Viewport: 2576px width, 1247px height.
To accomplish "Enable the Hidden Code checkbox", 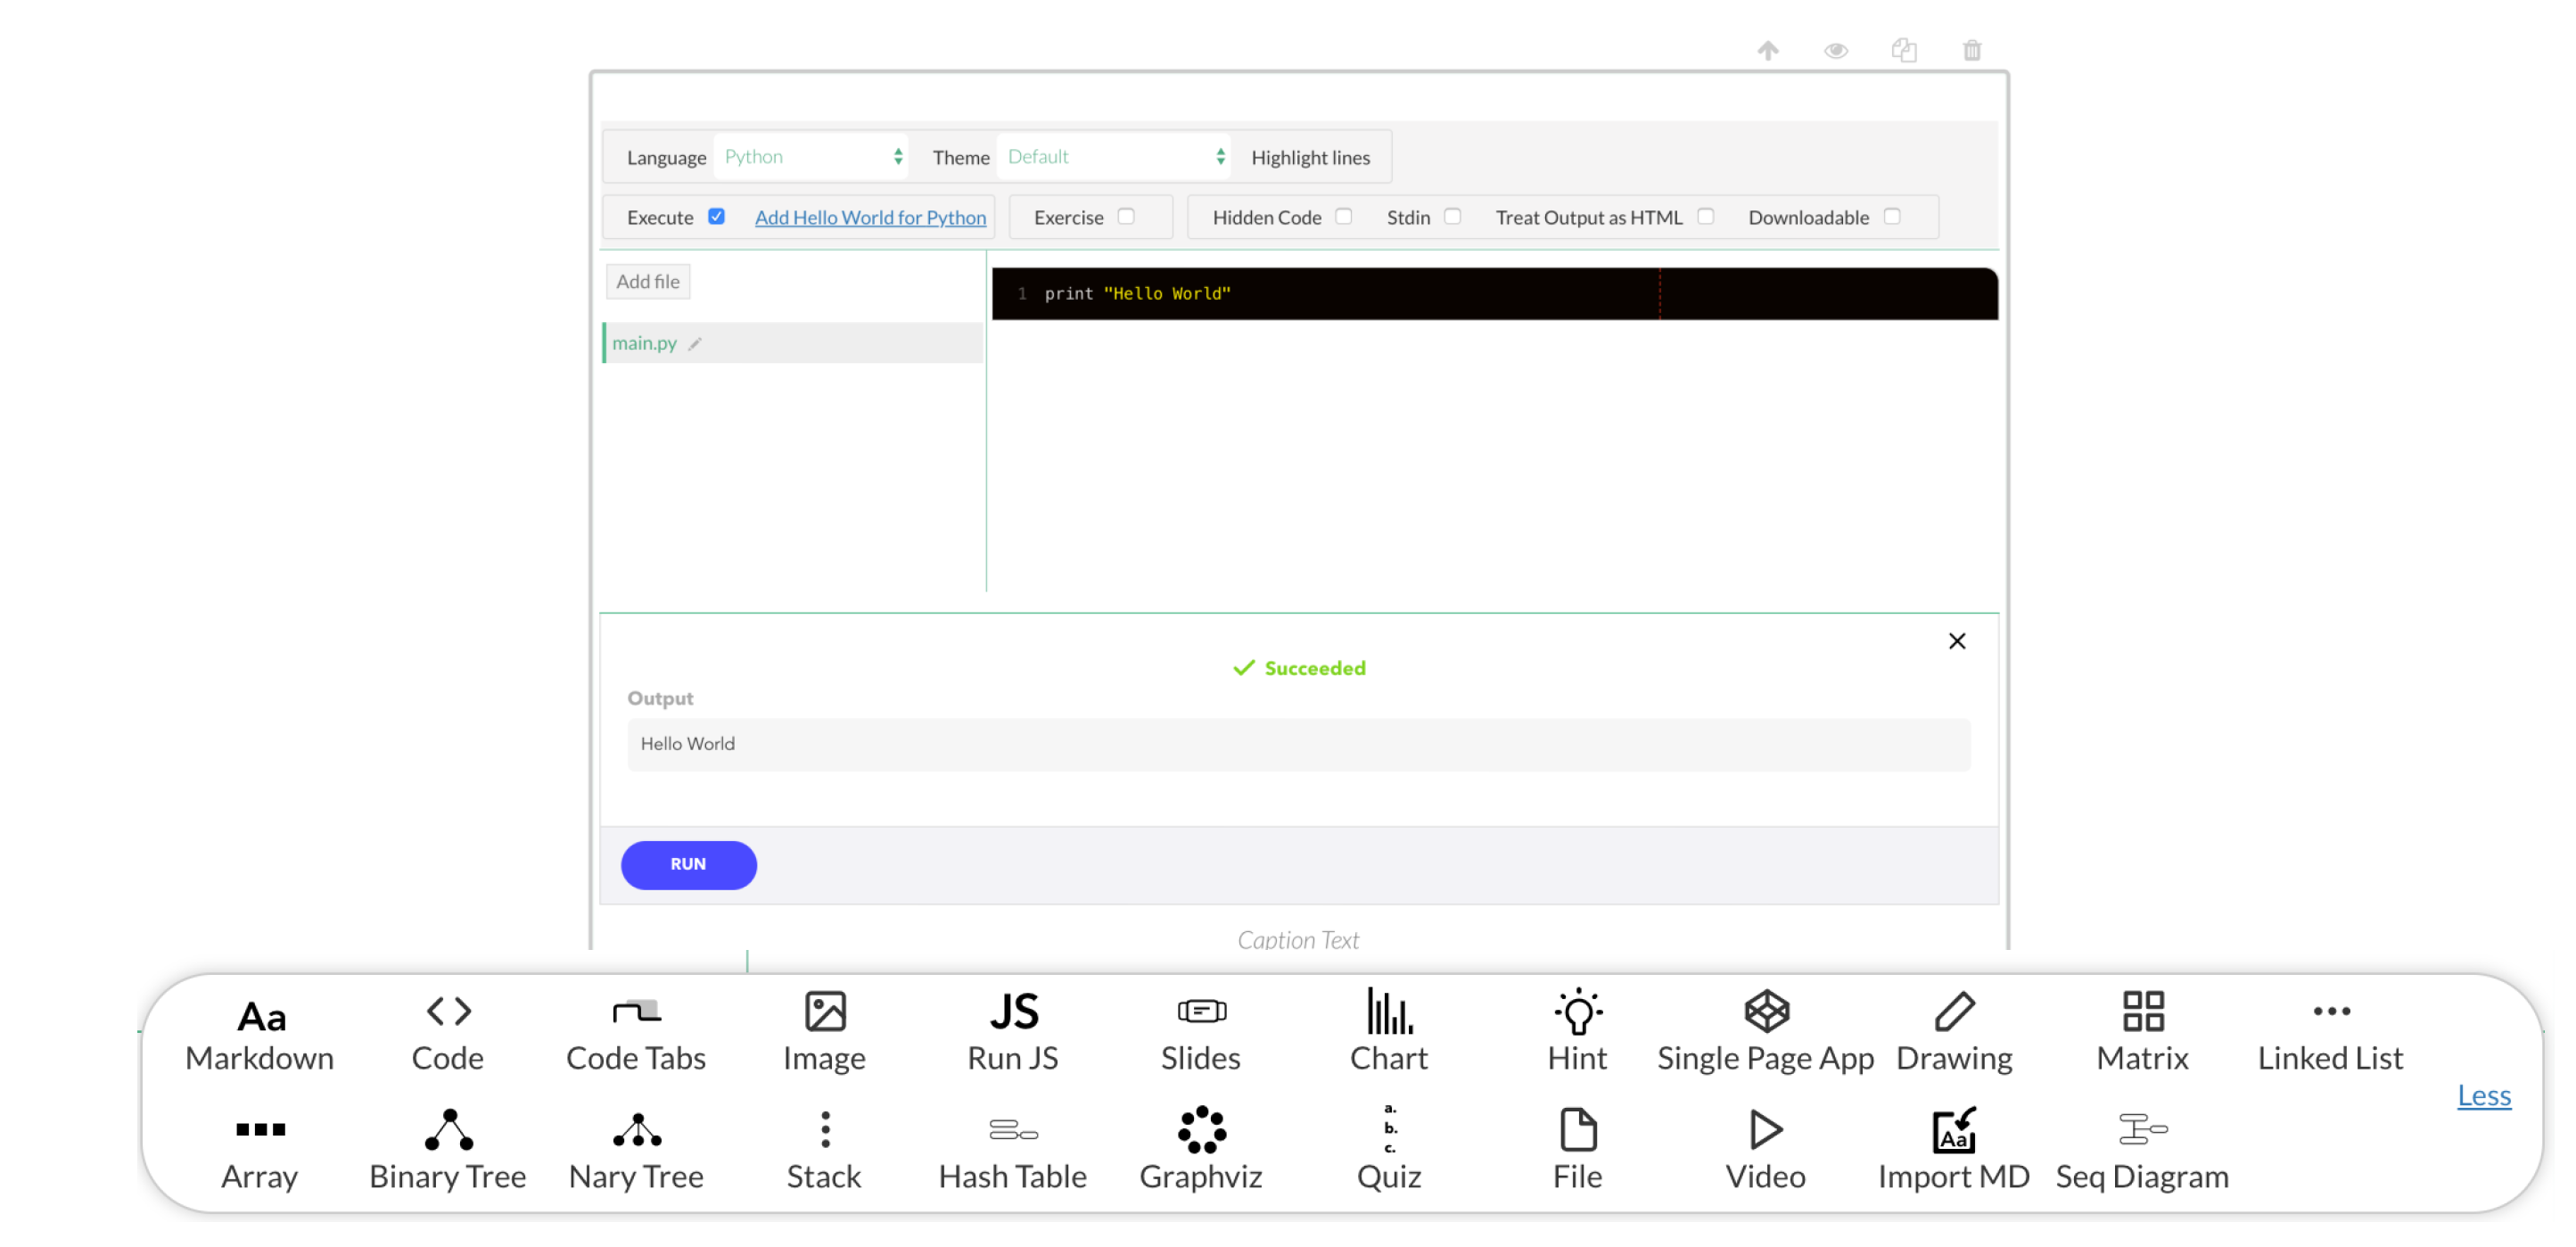I will (x=1343, y=217).
